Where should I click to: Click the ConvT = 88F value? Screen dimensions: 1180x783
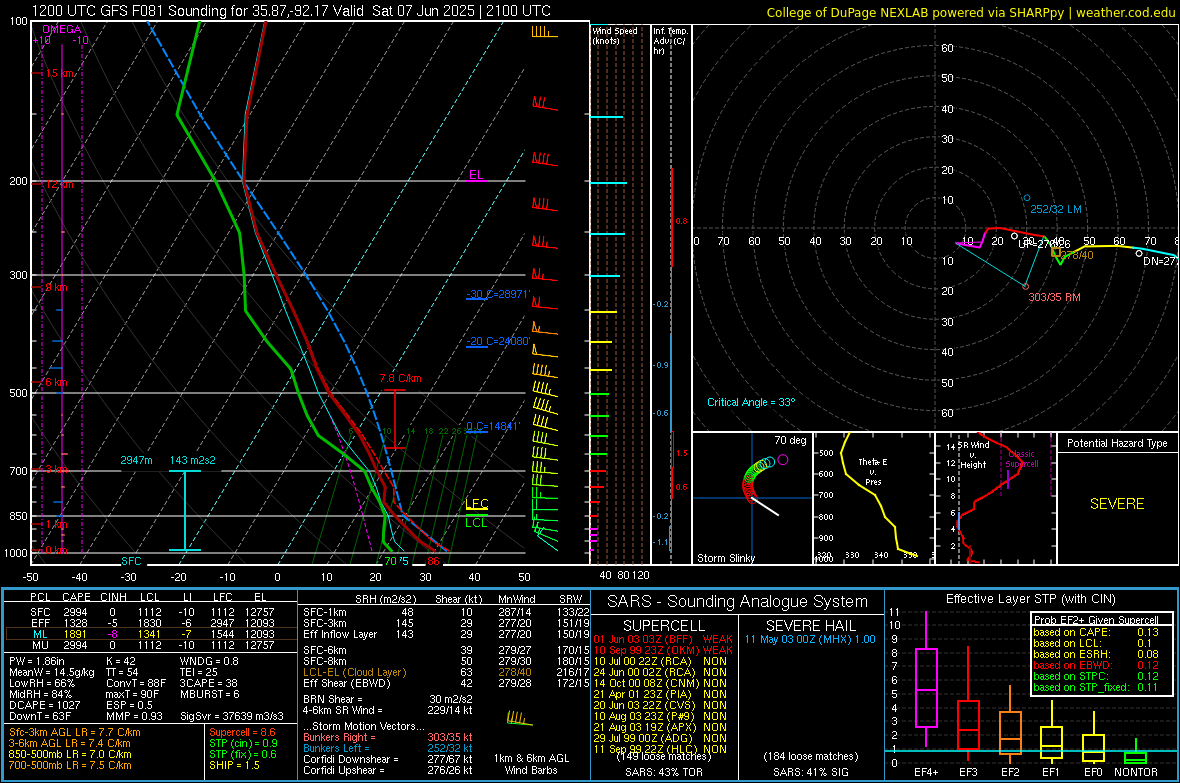click(x=135, y=683)
